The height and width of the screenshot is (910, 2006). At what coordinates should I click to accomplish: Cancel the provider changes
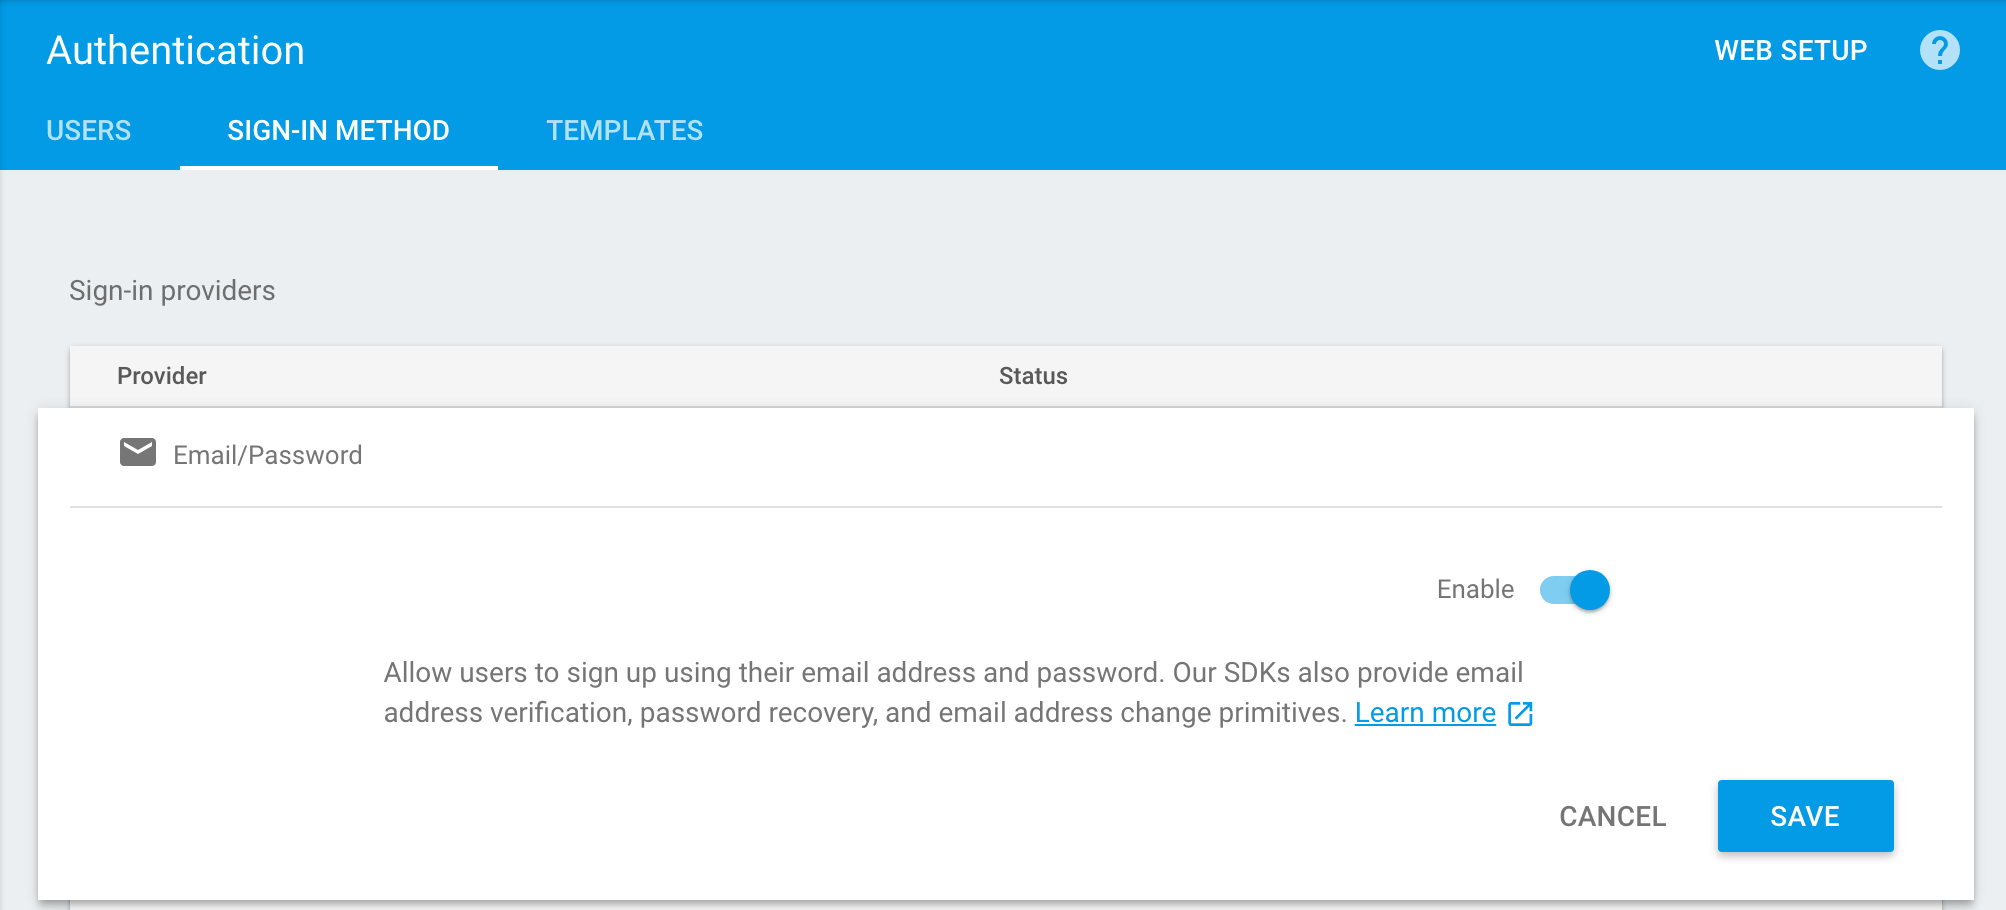coord(1612,817)
